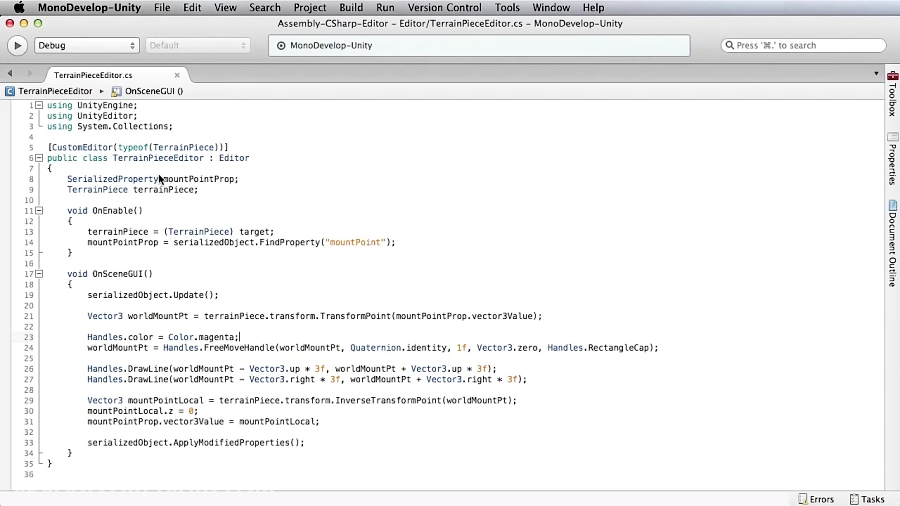Click the Document Outline icon in the sidebar
The image size is (900, 506).
(893, 205)
